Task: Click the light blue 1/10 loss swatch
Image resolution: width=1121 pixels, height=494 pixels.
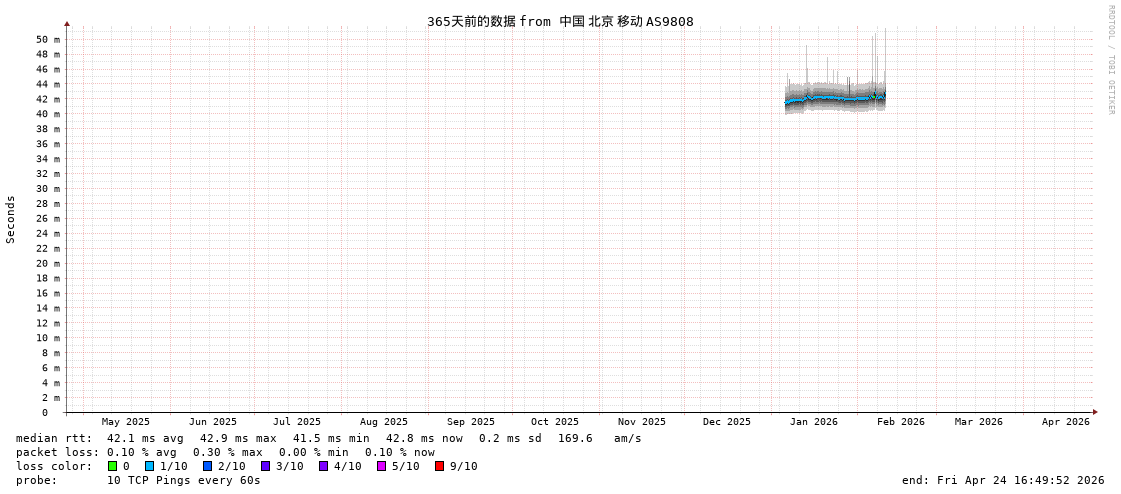Action: 149,466
